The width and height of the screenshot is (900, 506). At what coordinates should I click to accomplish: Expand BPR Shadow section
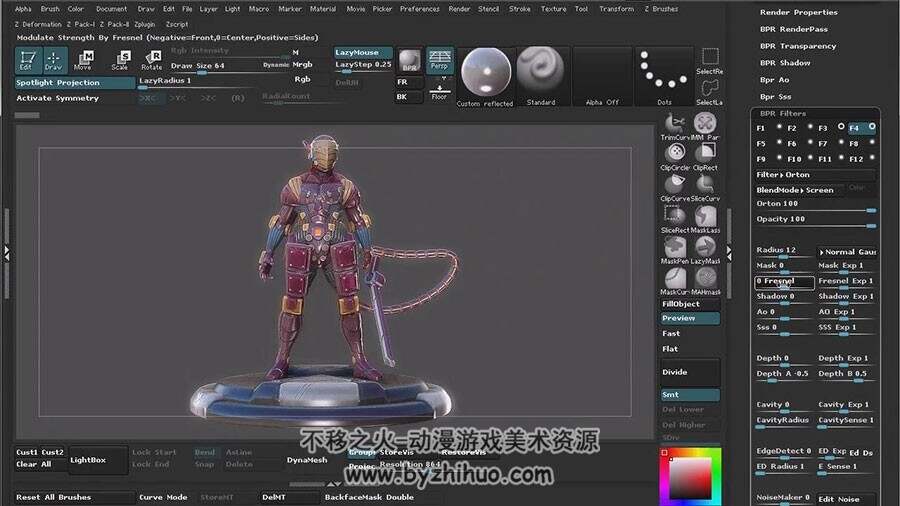pos(785,63)
